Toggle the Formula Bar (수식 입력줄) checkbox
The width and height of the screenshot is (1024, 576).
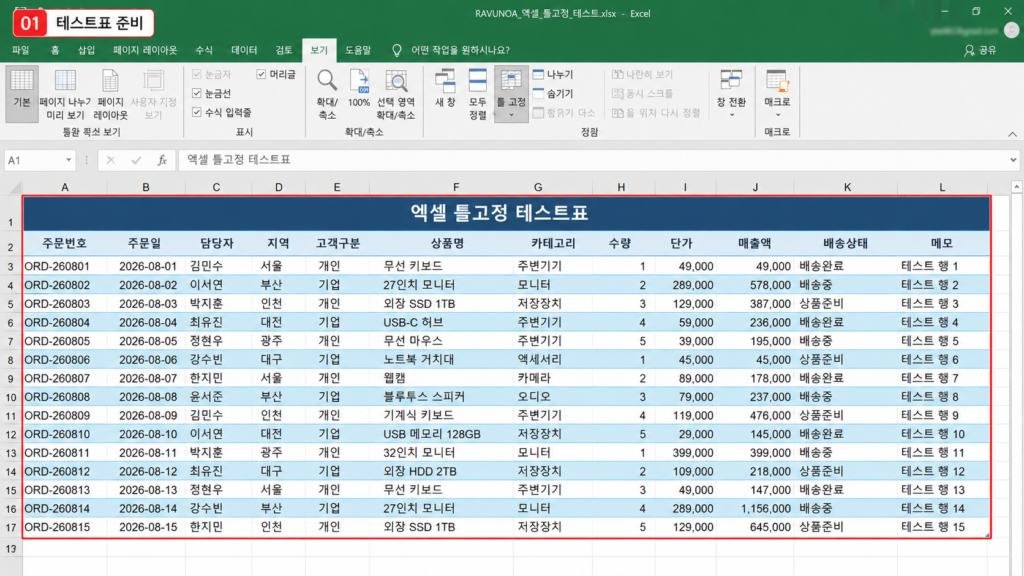(x=197, y=112)
